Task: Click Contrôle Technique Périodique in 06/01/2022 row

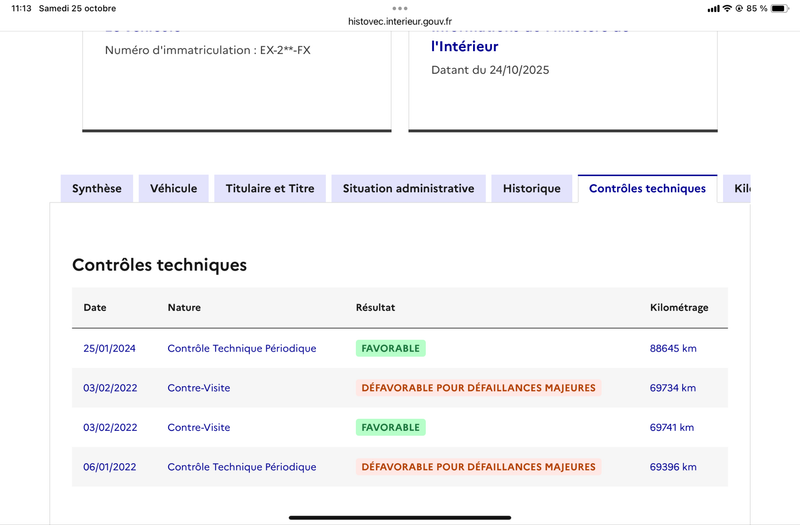Action: pos(242,467)
